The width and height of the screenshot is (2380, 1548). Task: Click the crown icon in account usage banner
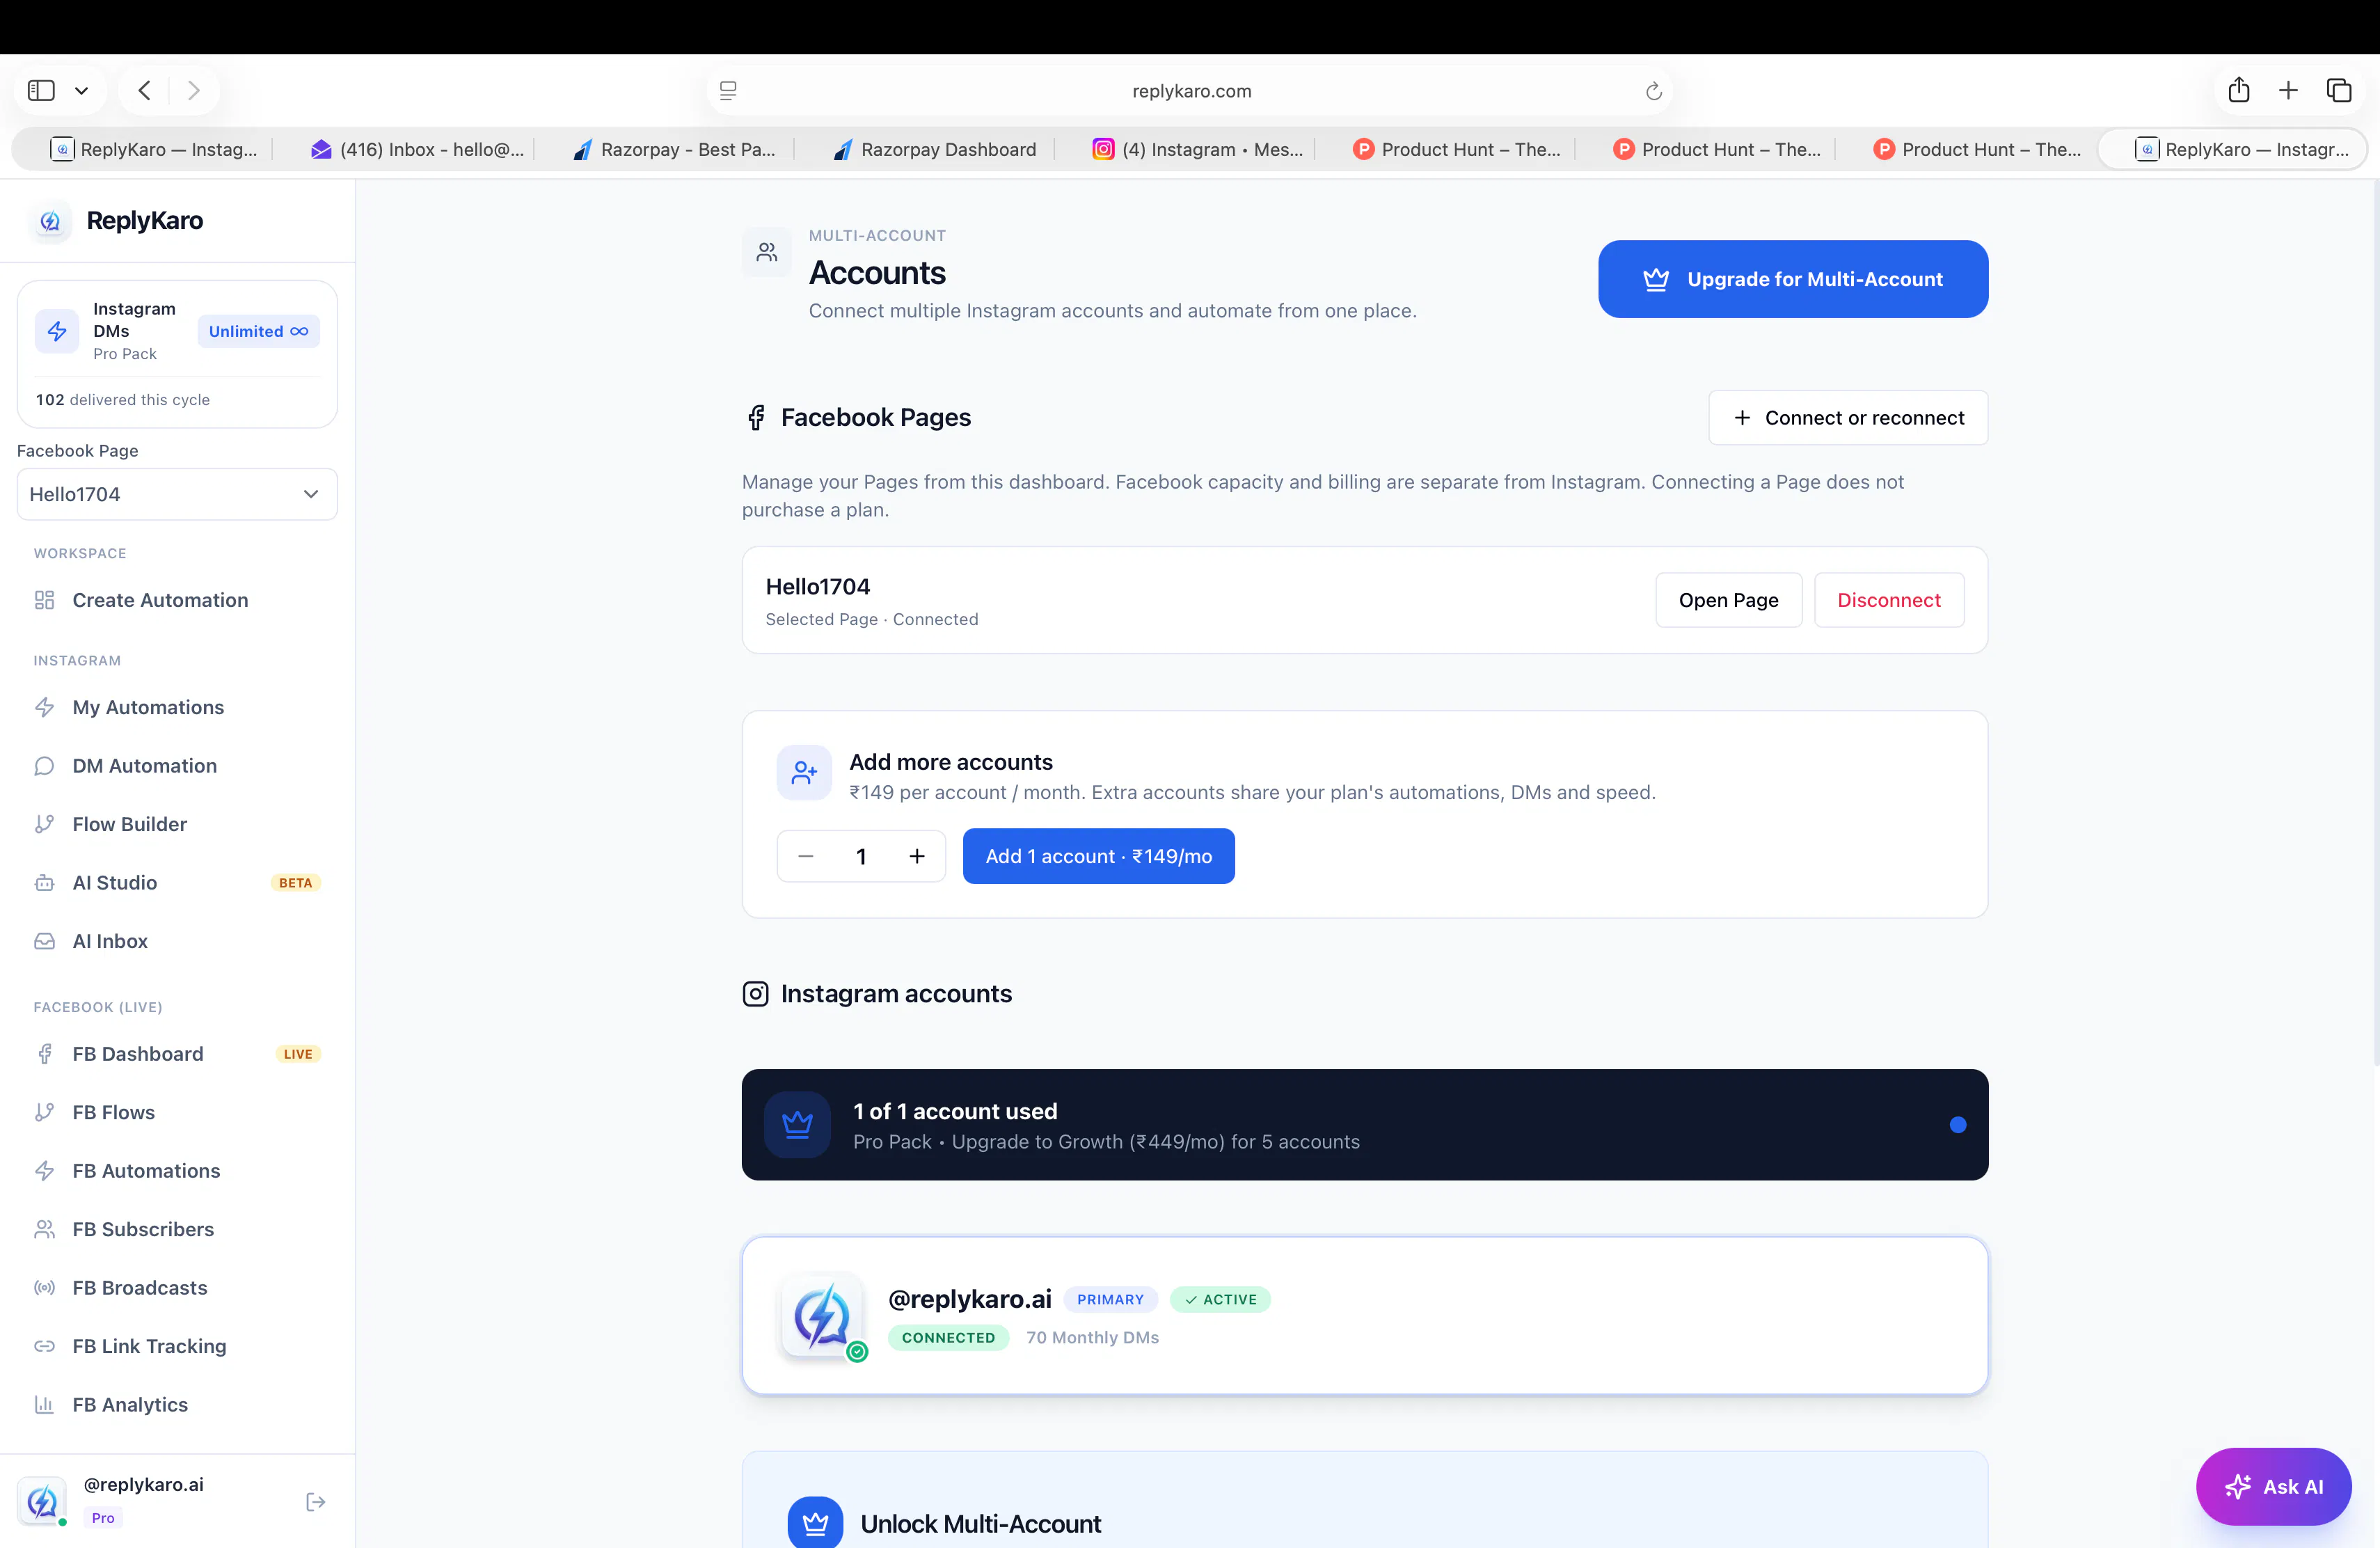797,1124
